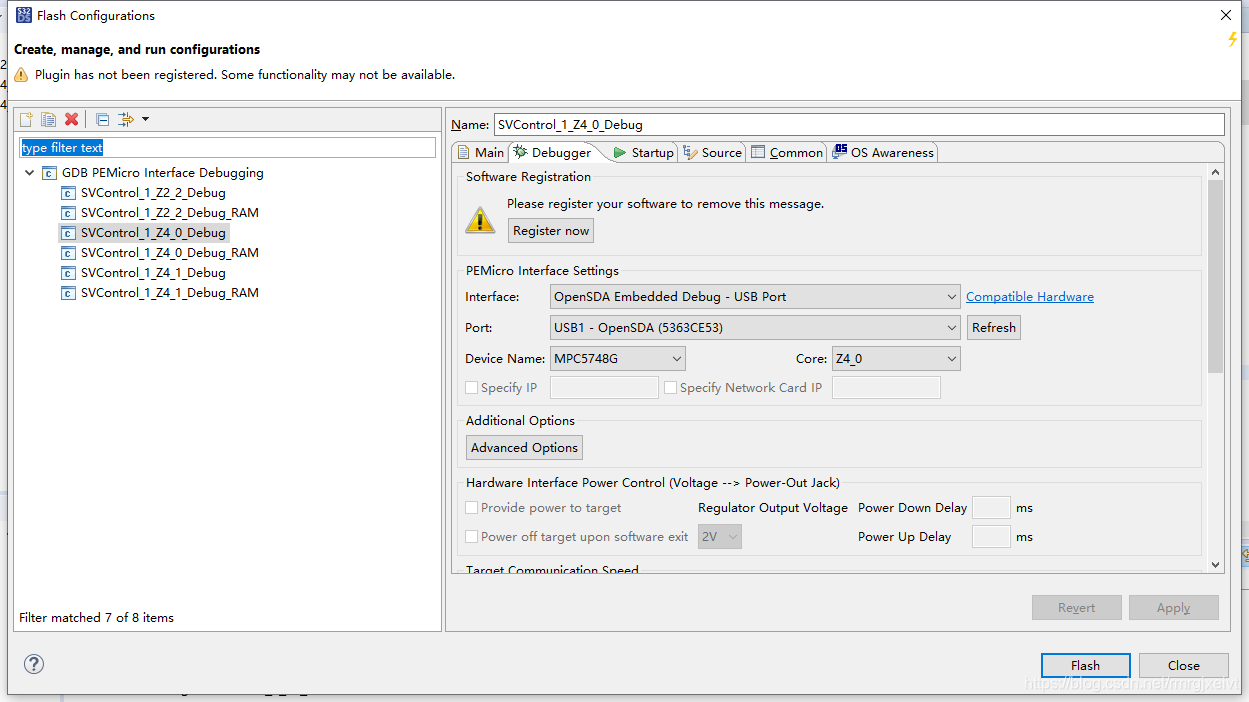Switch to the Main tab
The image size is (1249, 702).
(480, 152)
